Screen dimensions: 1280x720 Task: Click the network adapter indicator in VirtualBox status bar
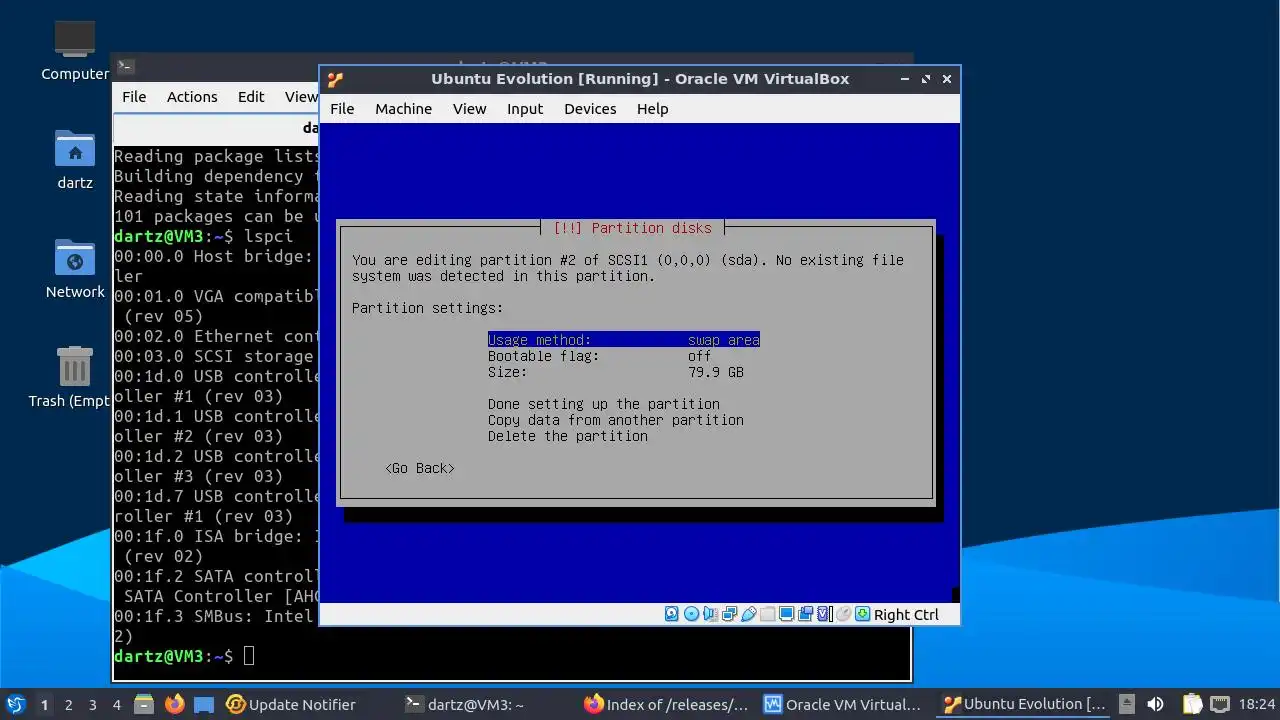pyautogui.click(x=729, y=614)
